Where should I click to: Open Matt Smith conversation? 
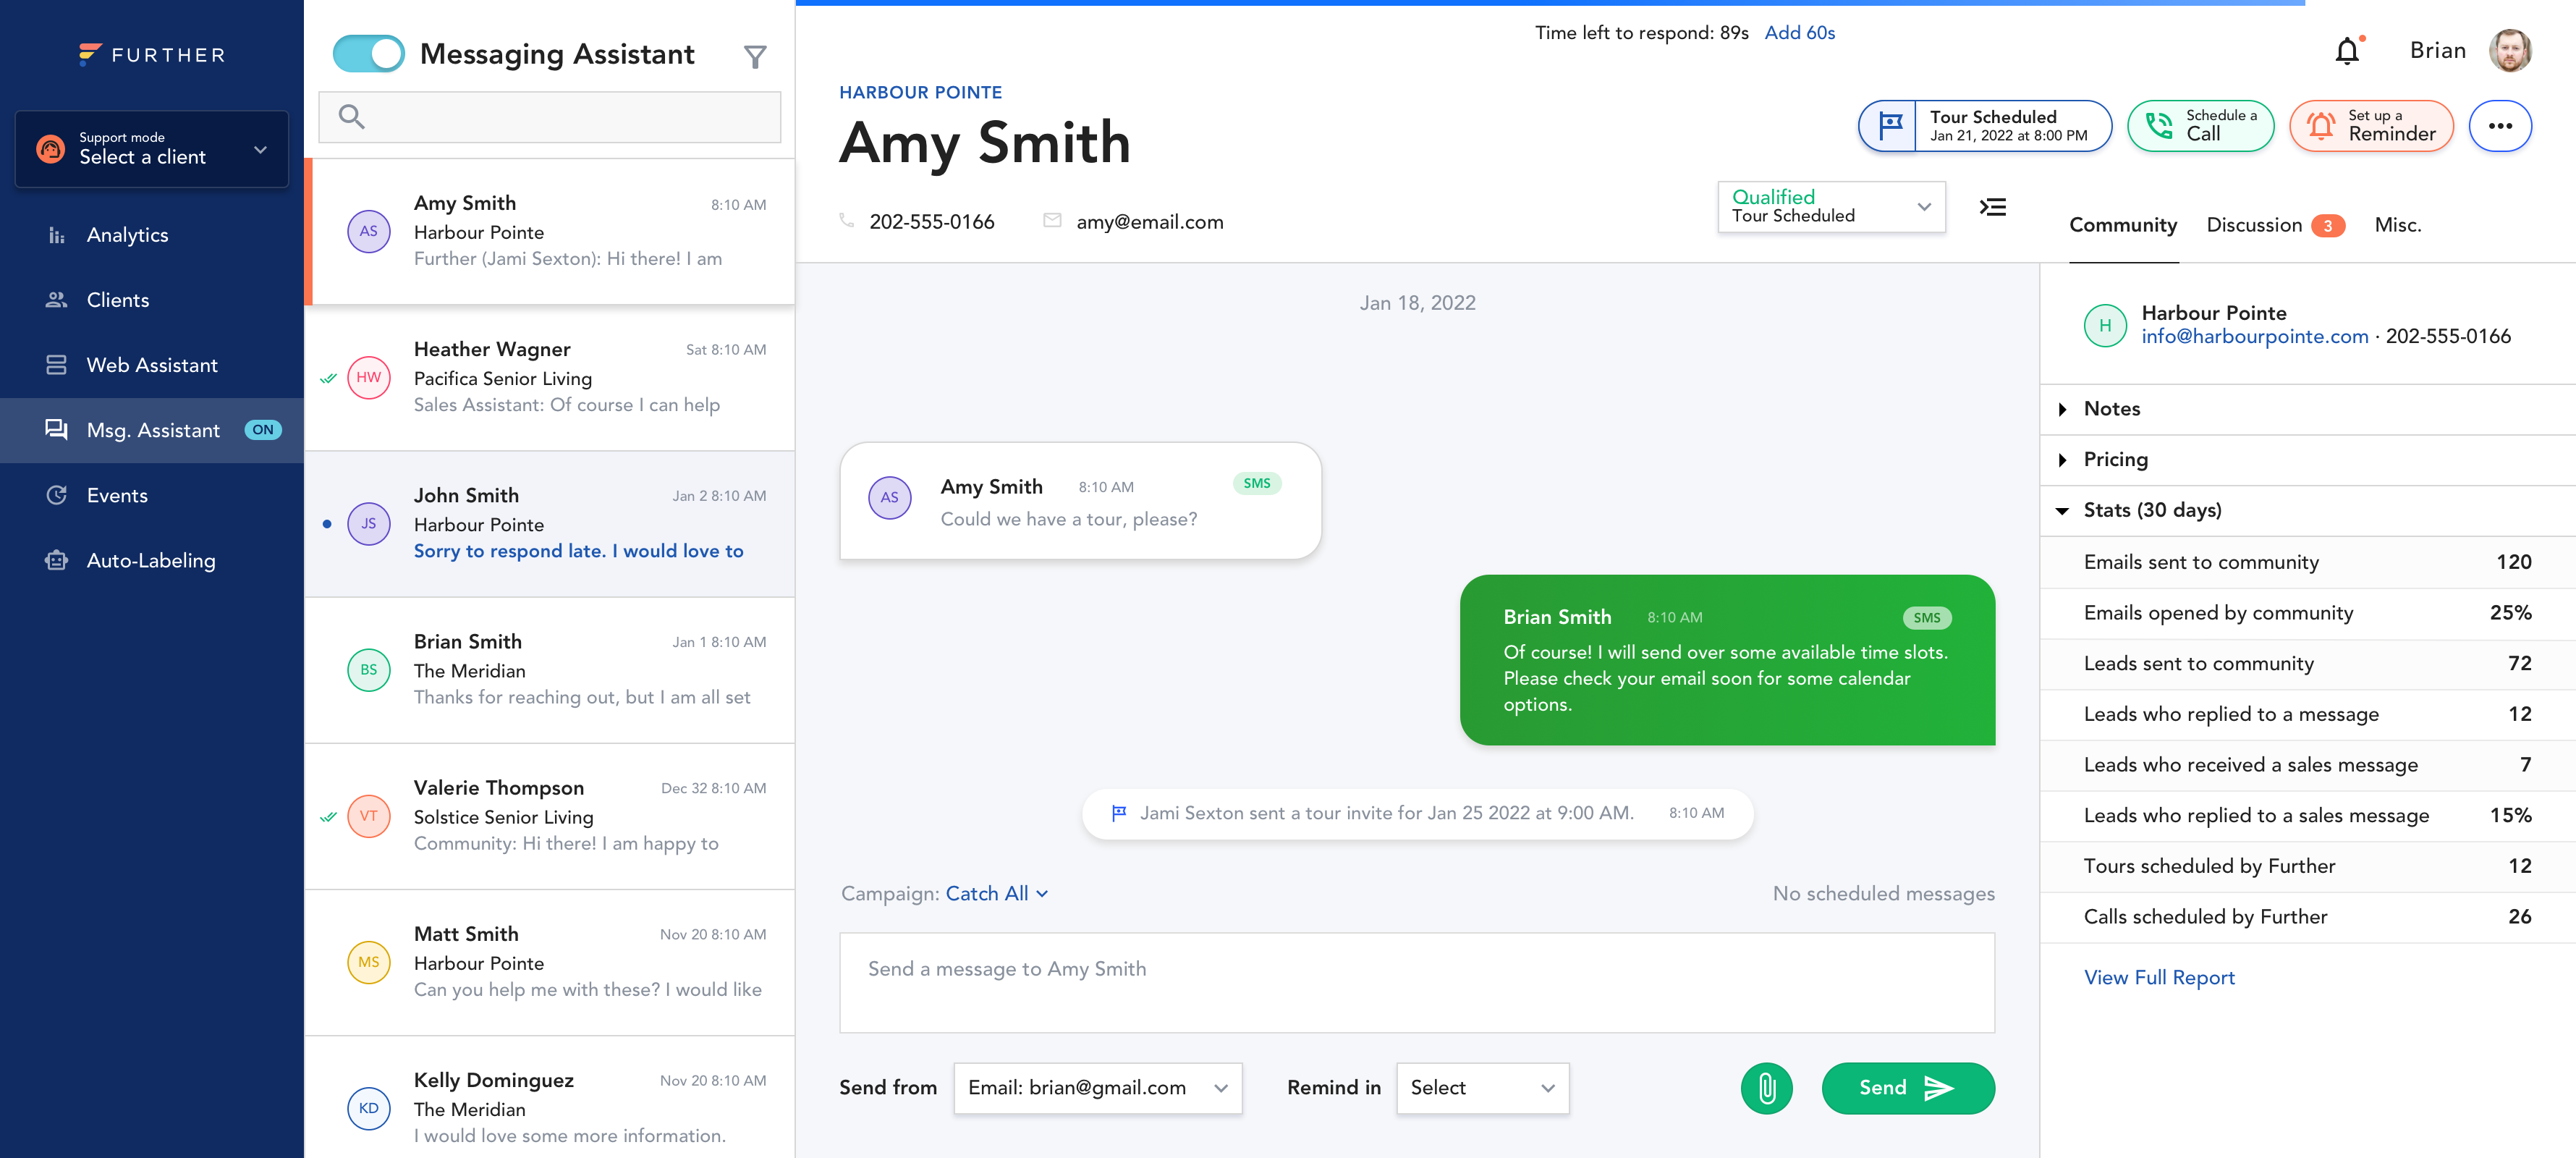549,962
